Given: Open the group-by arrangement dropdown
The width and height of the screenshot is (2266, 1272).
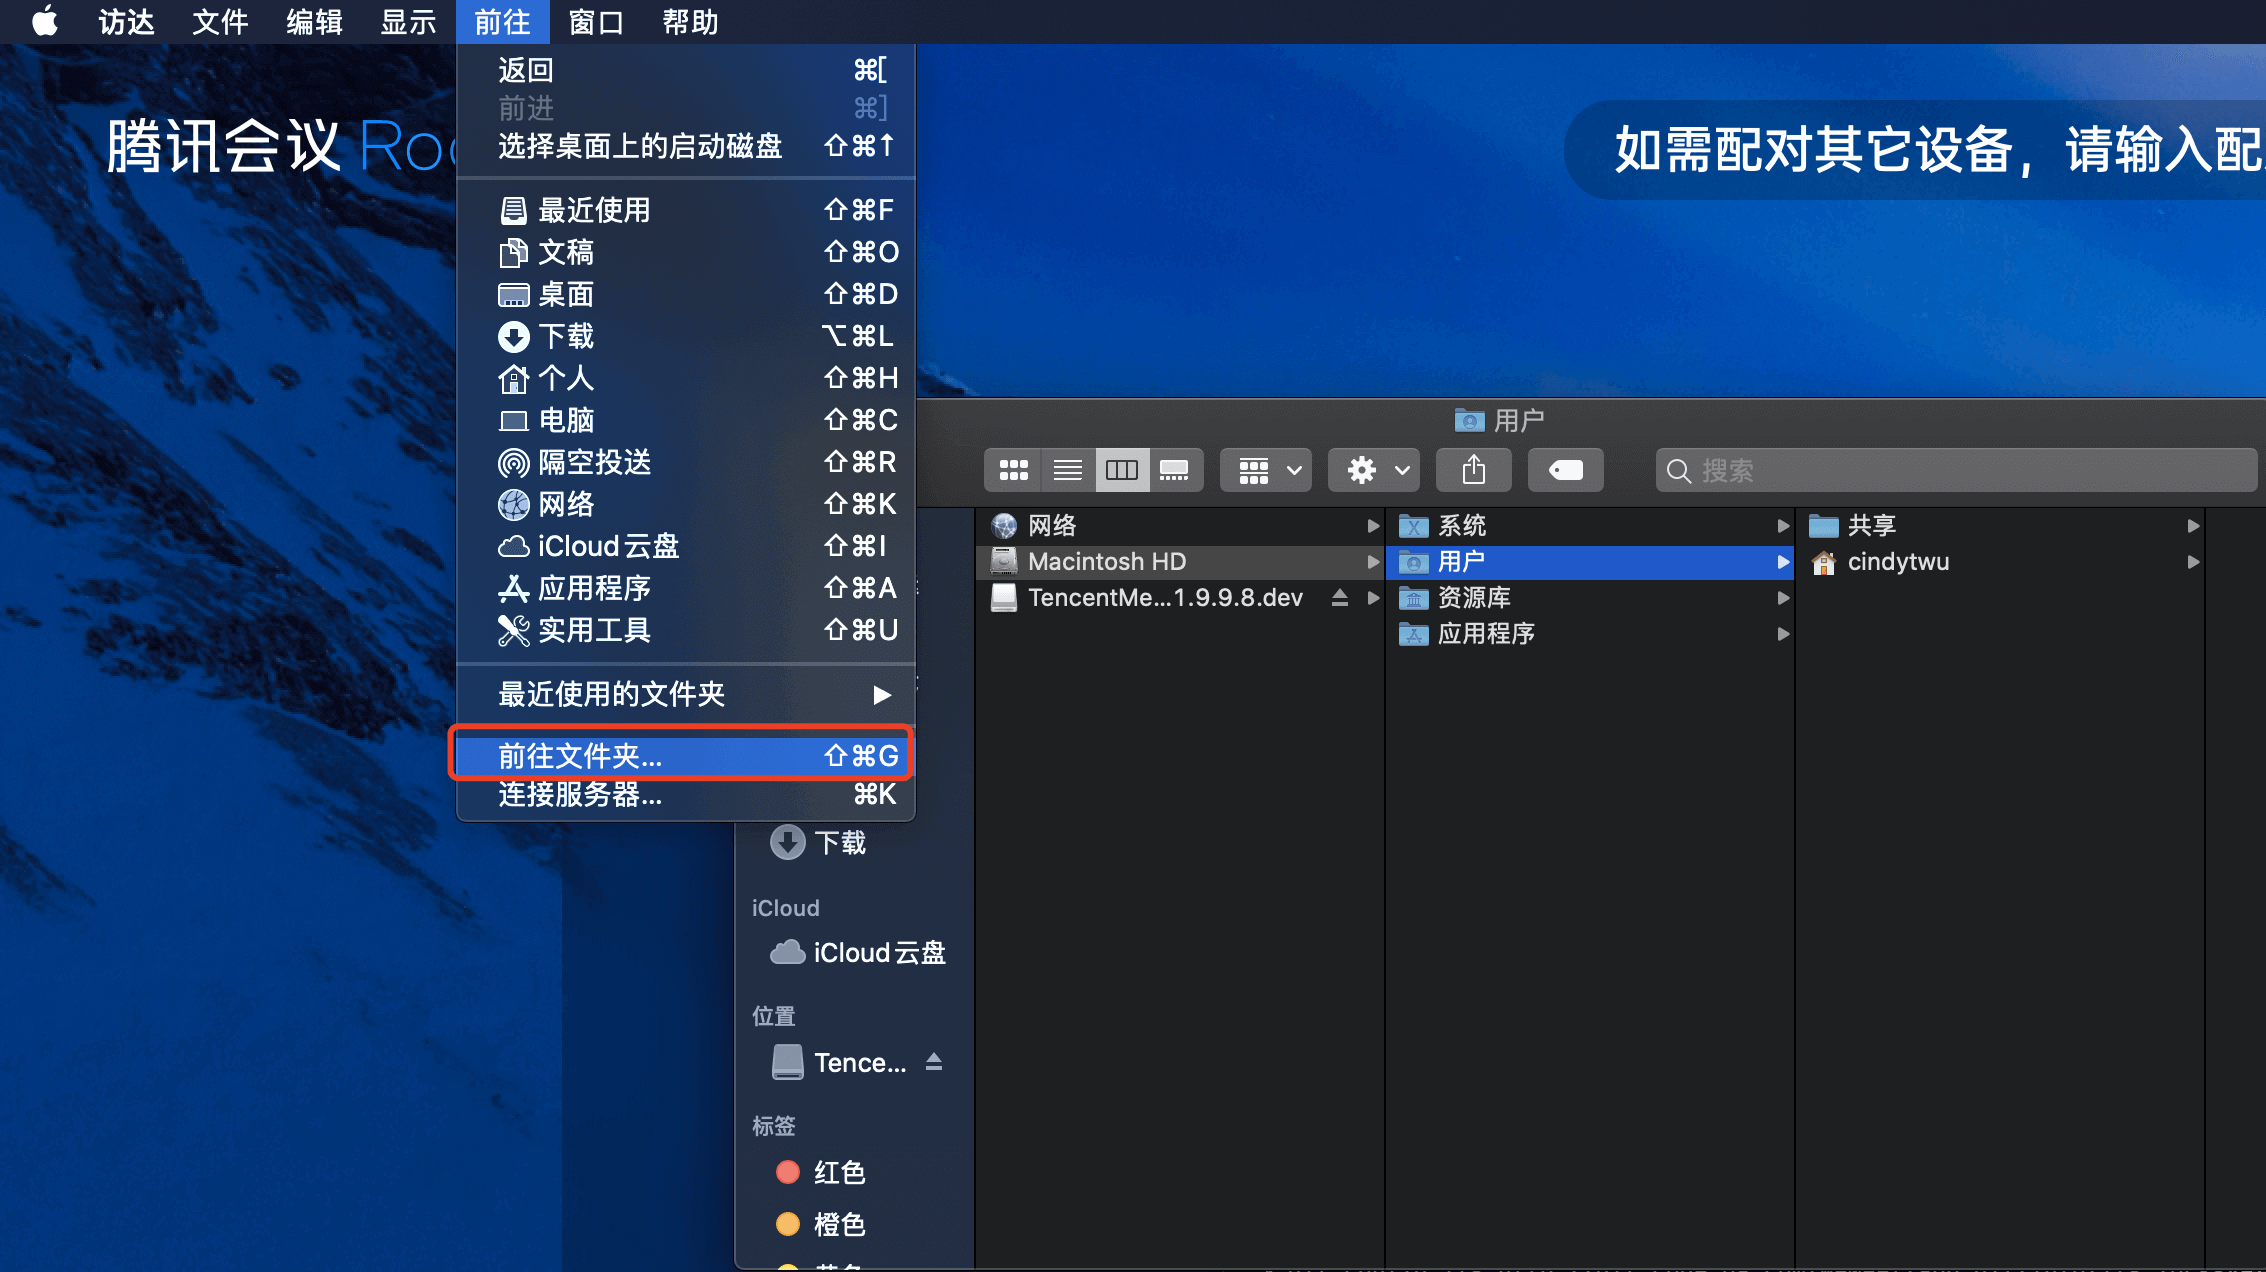Looking at the screenshot, I should click(x=1266, y=470).
